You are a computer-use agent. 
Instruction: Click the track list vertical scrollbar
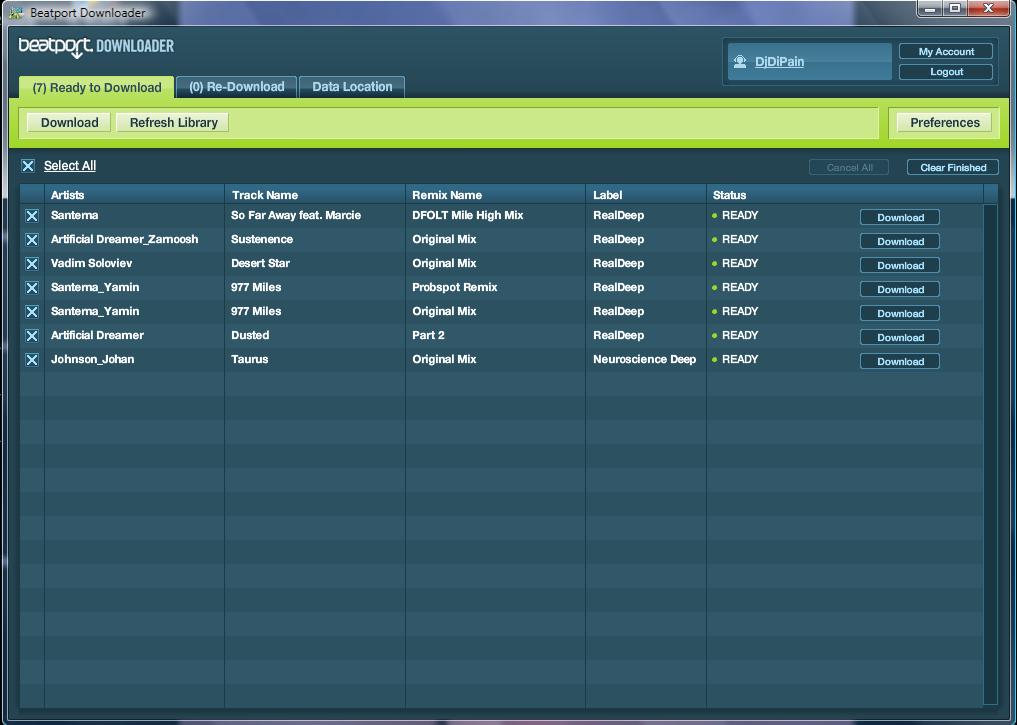pos(990,450)
